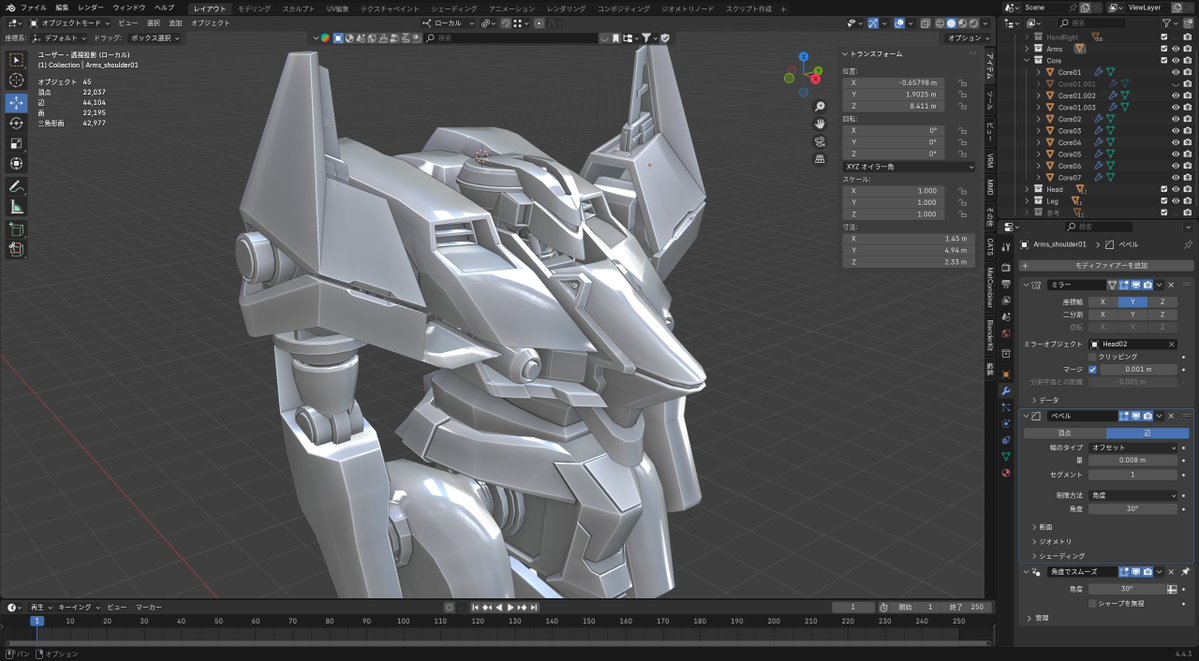This screenshot has width=1199, height=661.
Task: Open the Render properties tab icon
Action: pyautogui.click(x=1006, y=267)
